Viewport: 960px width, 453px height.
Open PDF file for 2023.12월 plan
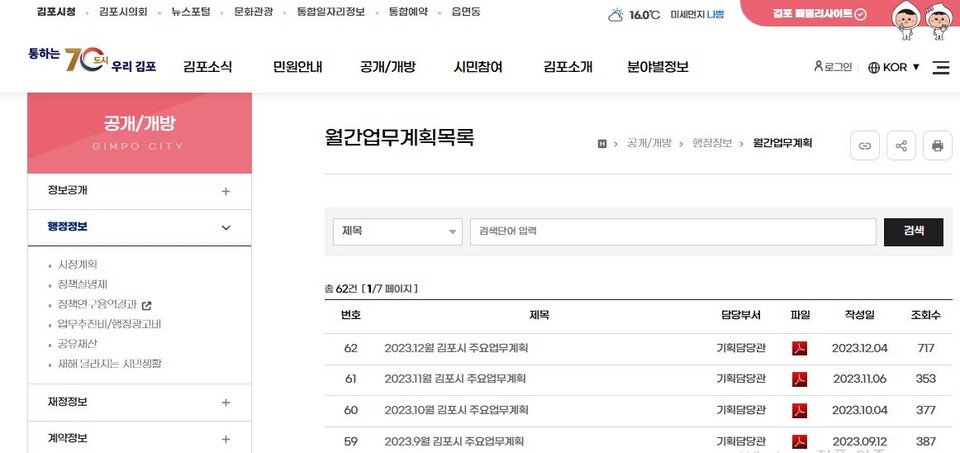click(x=800, y=348)
